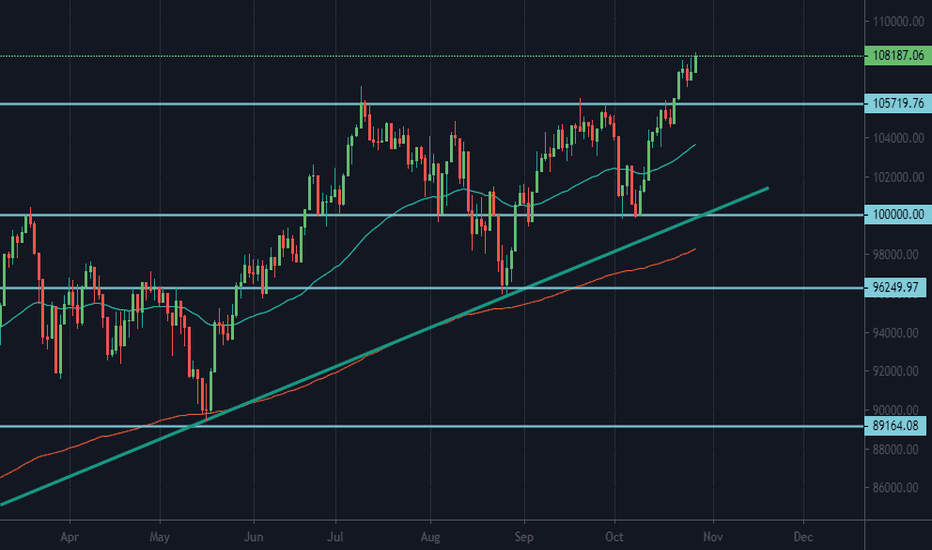The height and width of the screenshot is (550, 932).
Task: Select the 96249.97 horizontal line price label
Action: (x=895, y=288)
